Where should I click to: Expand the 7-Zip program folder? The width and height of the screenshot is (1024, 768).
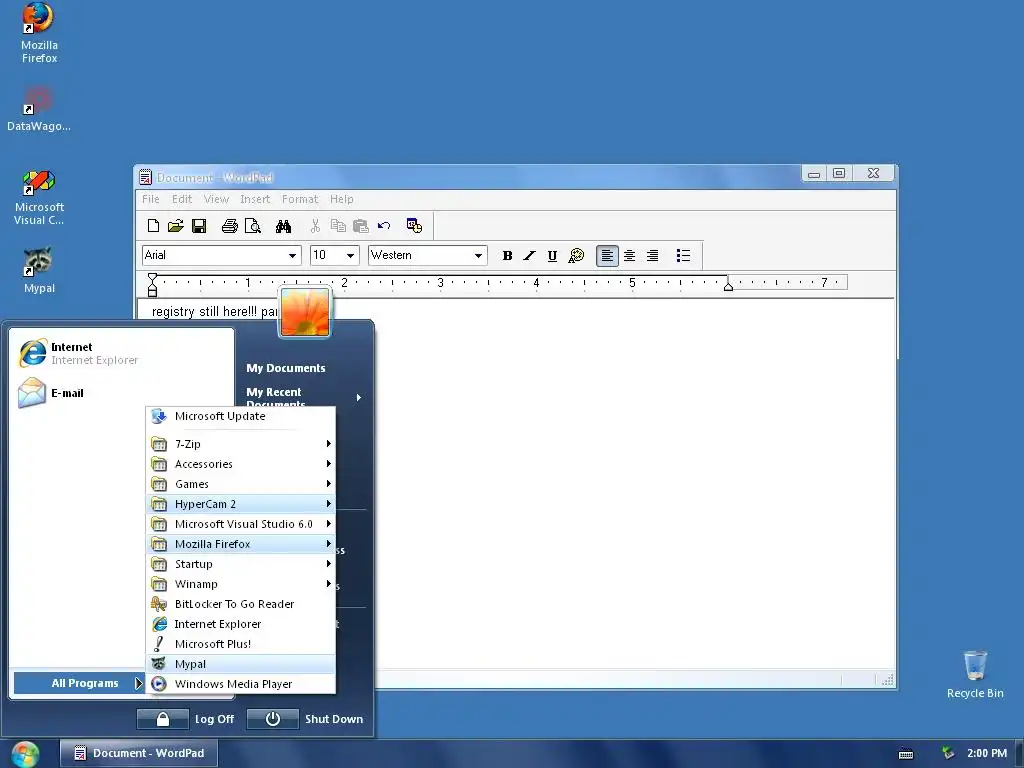click(241, 444)
